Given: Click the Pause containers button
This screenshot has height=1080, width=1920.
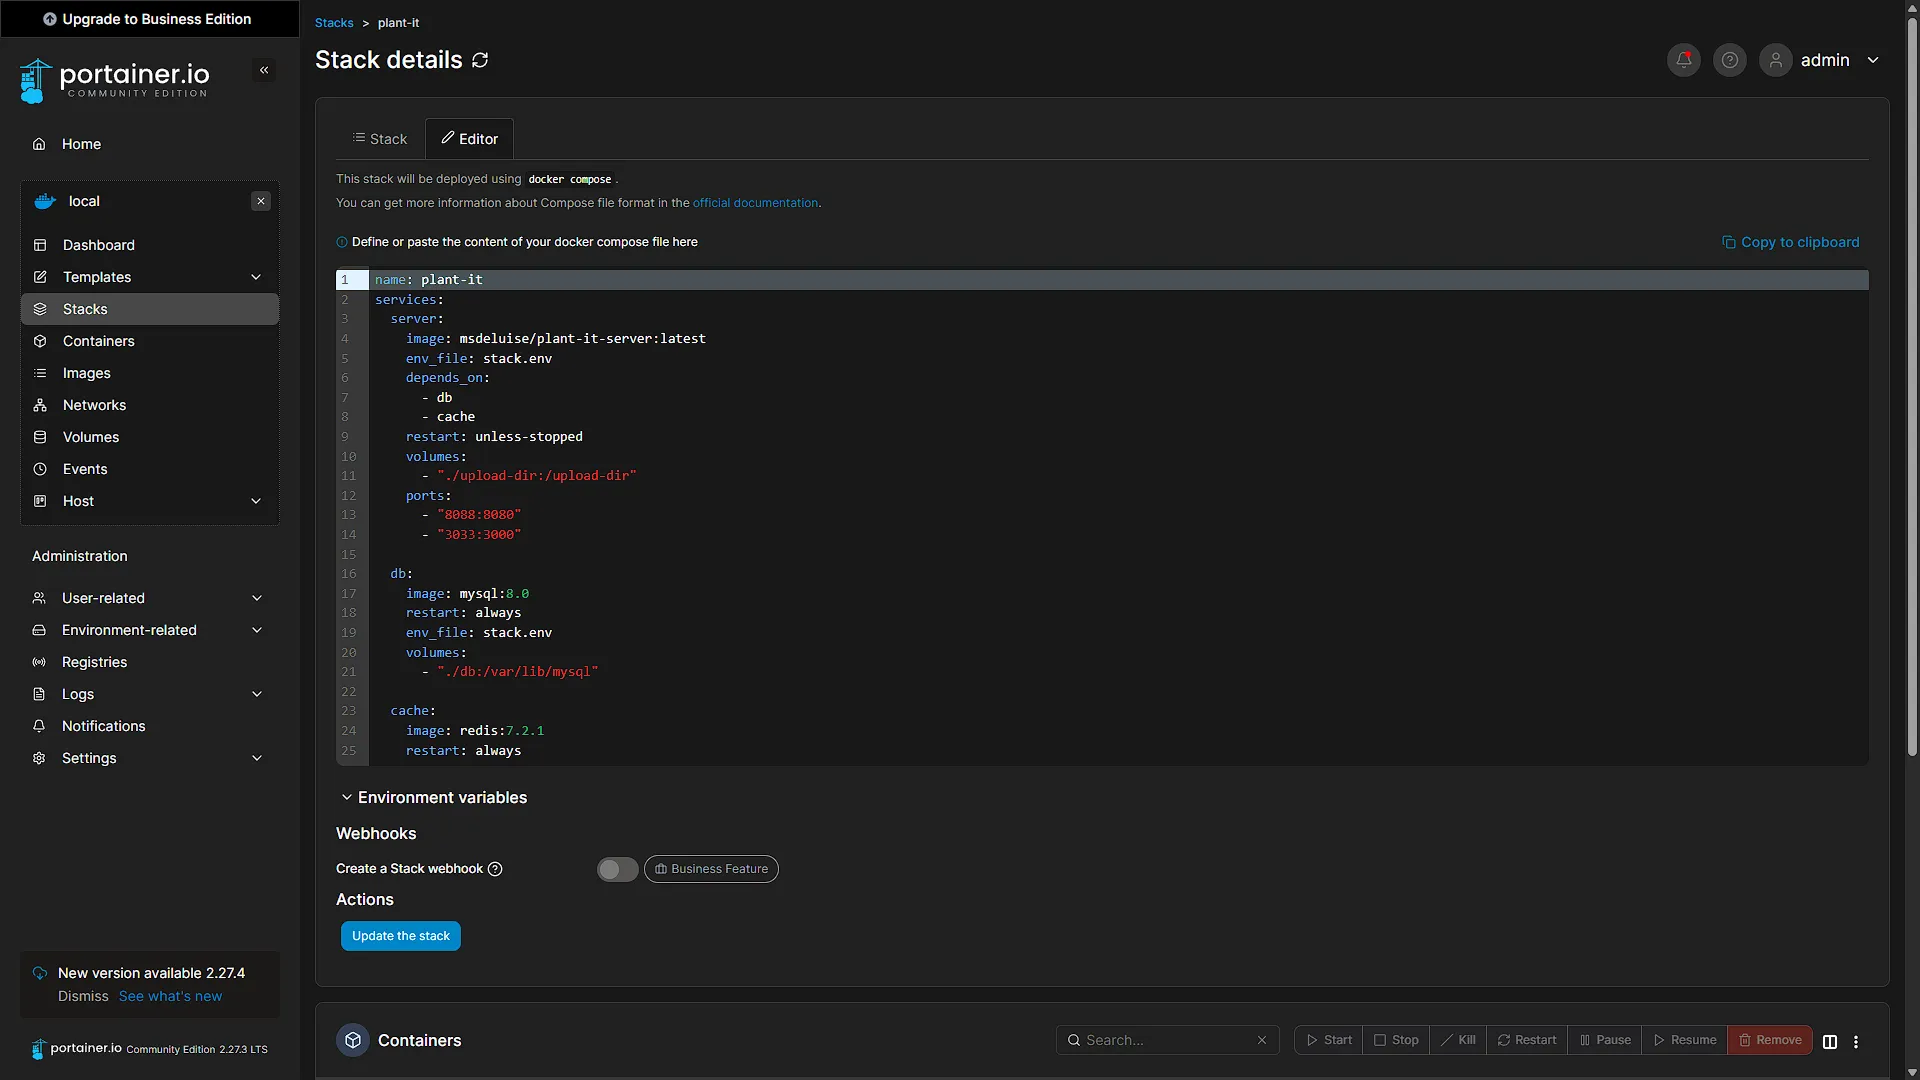Looking at the screenshot, I should (1605, 1040).
